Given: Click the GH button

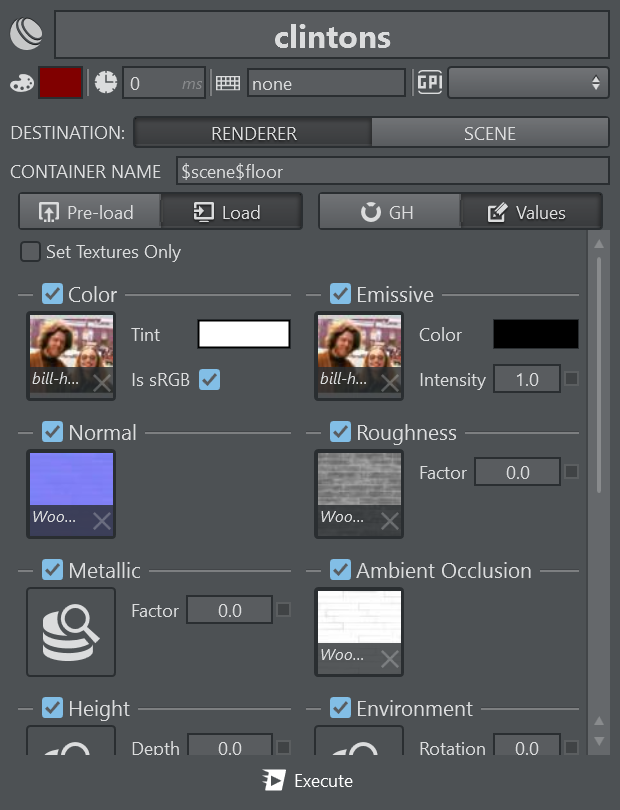Looking at the screenshot, I should tap(390, 212).
